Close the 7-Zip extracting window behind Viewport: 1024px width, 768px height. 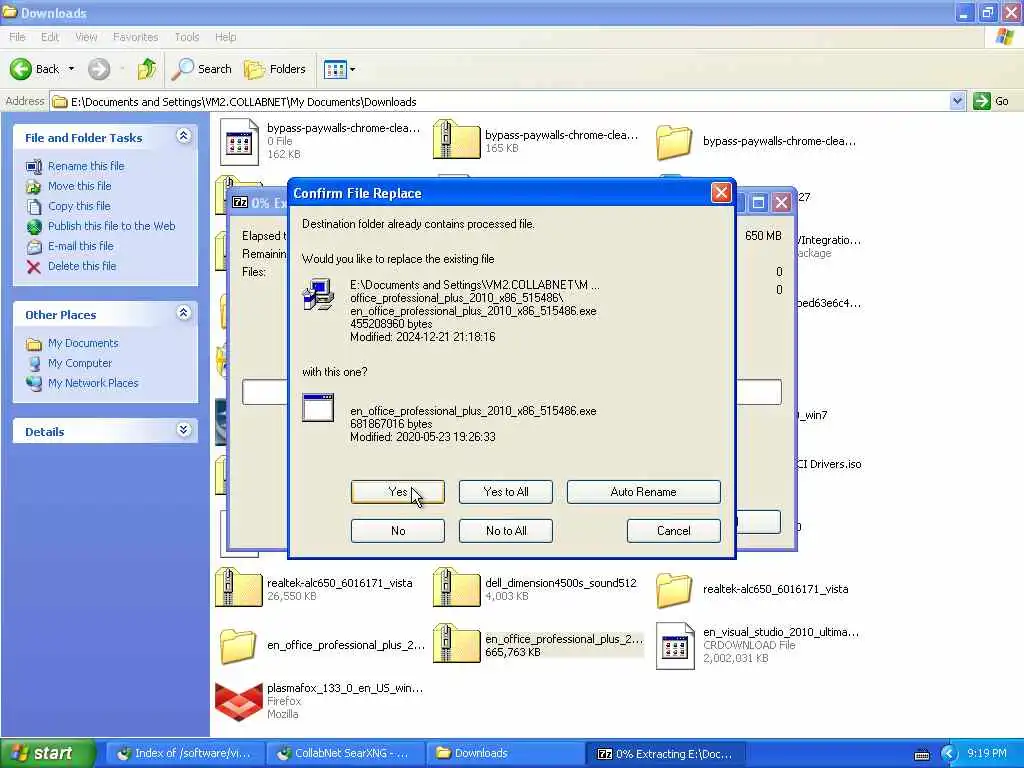click(781, 202)
